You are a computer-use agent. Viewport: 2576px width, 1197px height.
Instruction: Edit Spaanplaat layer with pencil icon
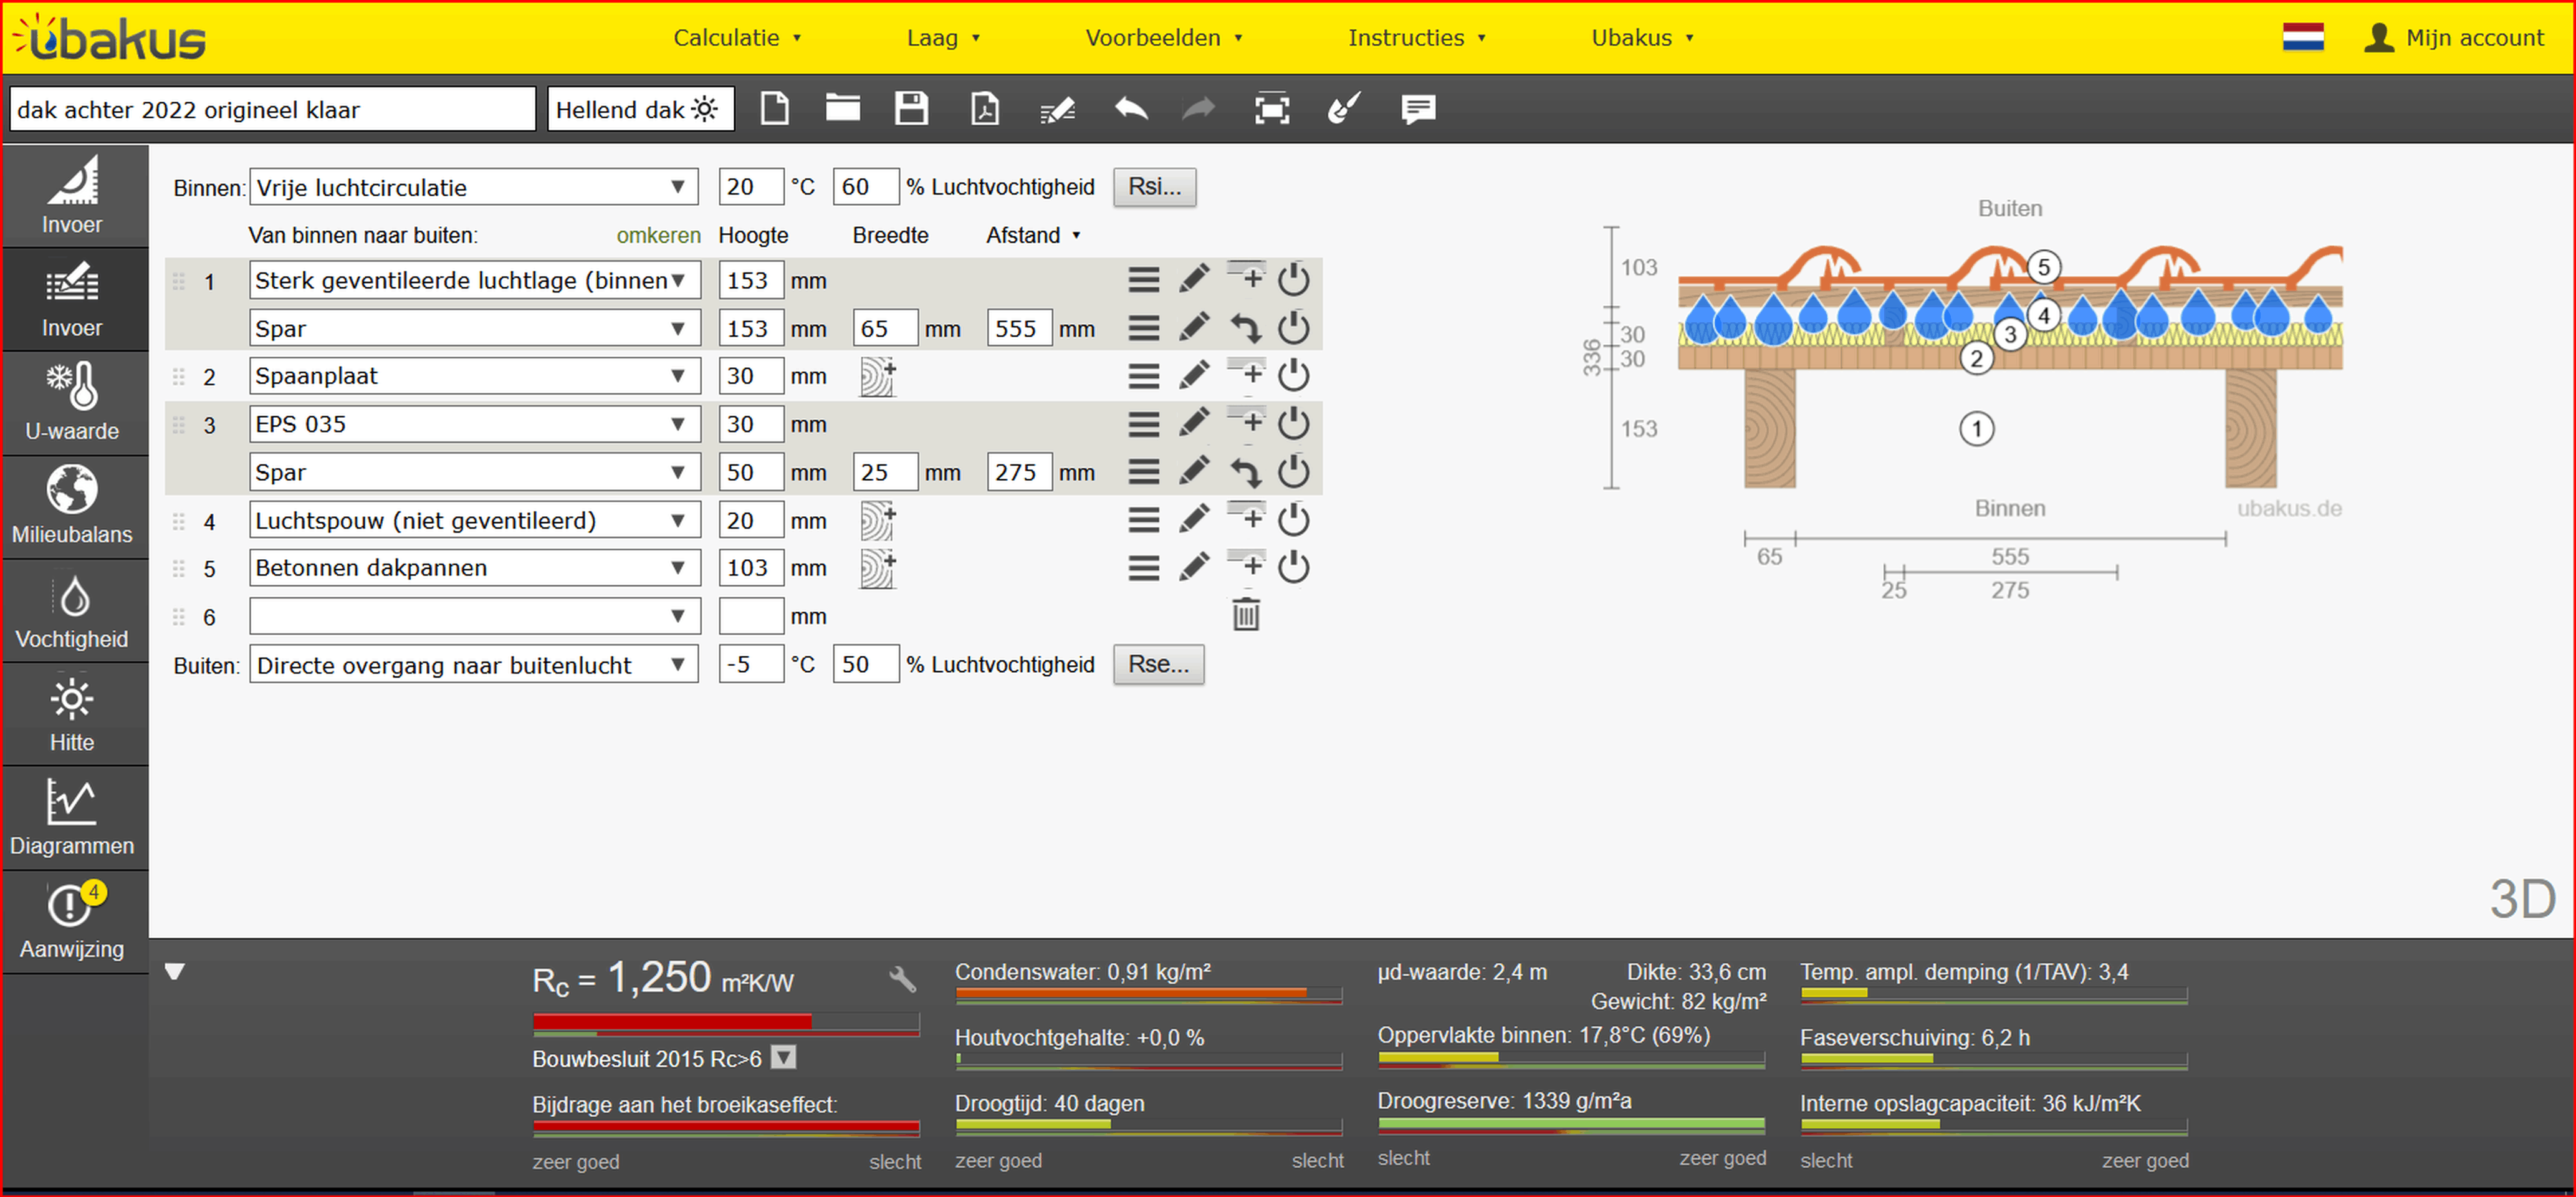(1194, 376)
